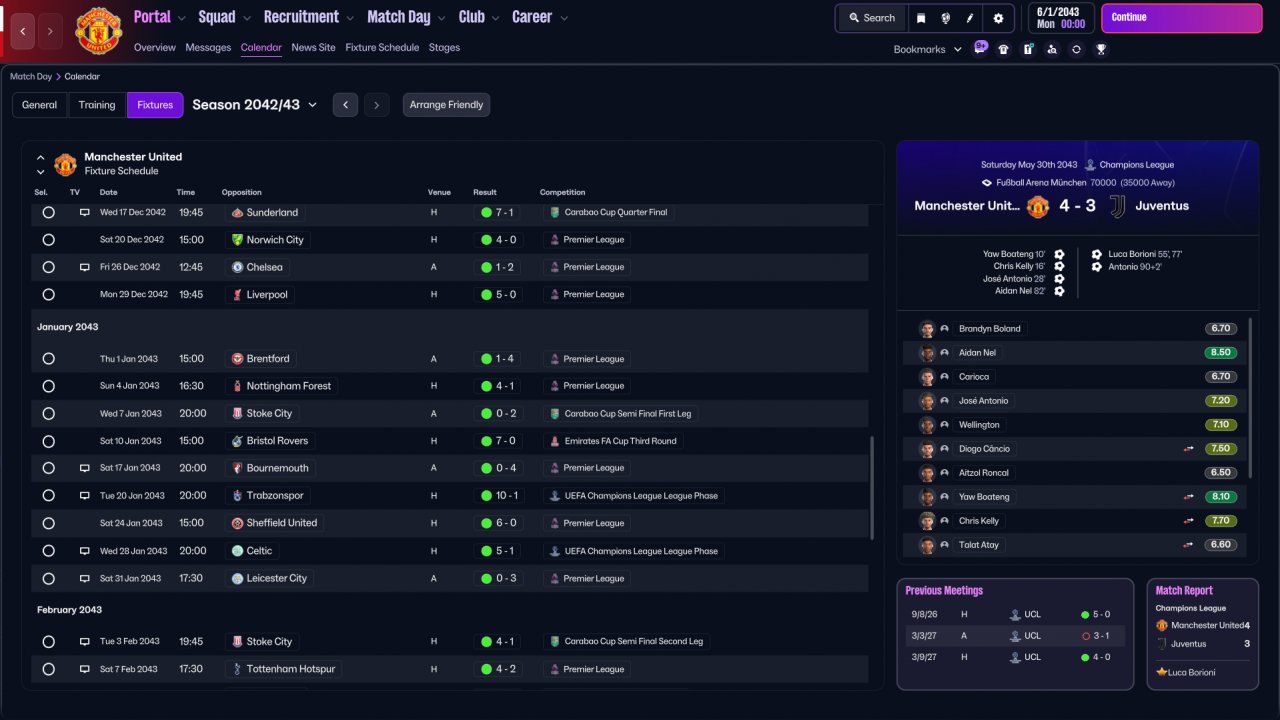Click the Brandyn Boland player portrait

click(927, 329)
